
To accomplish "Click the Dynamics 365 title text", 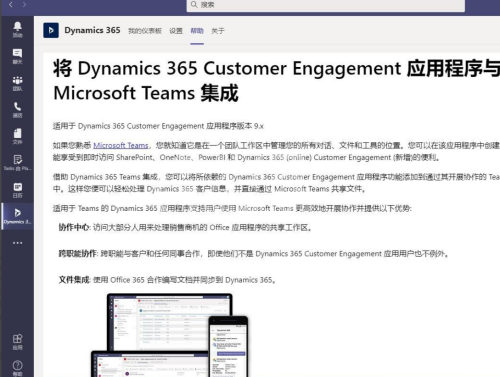I will pos(92,30).
